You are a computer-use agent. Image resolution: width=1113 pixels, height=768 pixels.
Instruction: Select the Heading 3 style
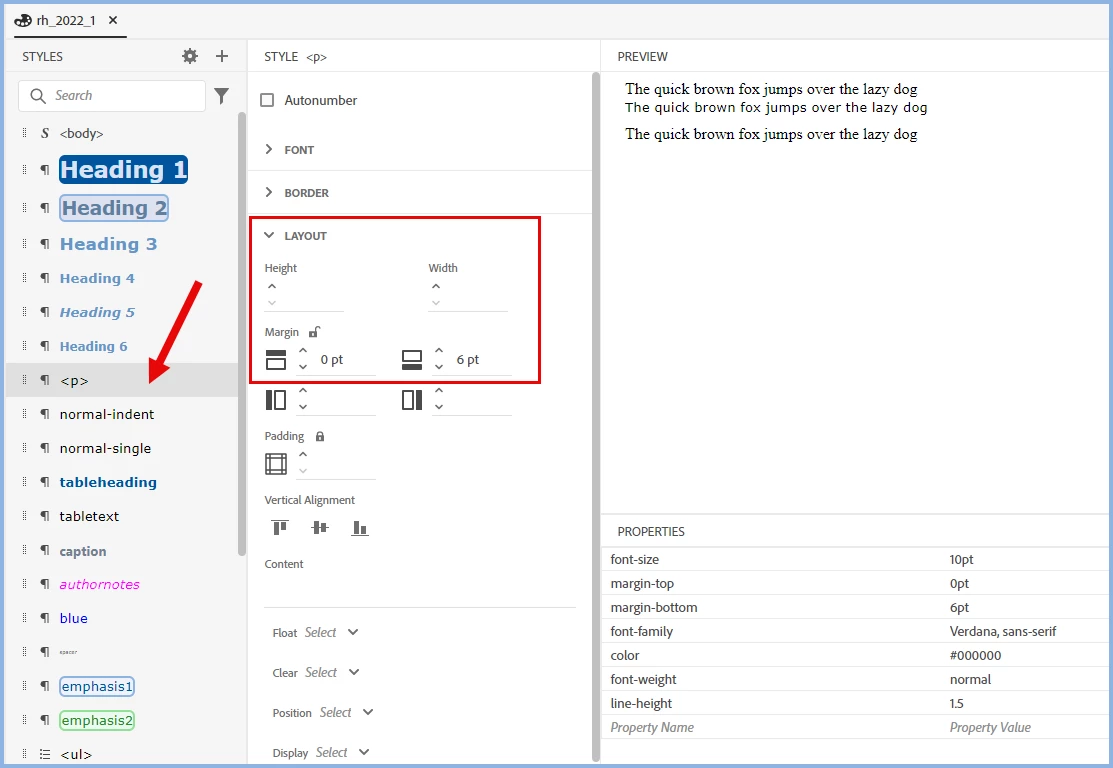[x=109, y=244]
